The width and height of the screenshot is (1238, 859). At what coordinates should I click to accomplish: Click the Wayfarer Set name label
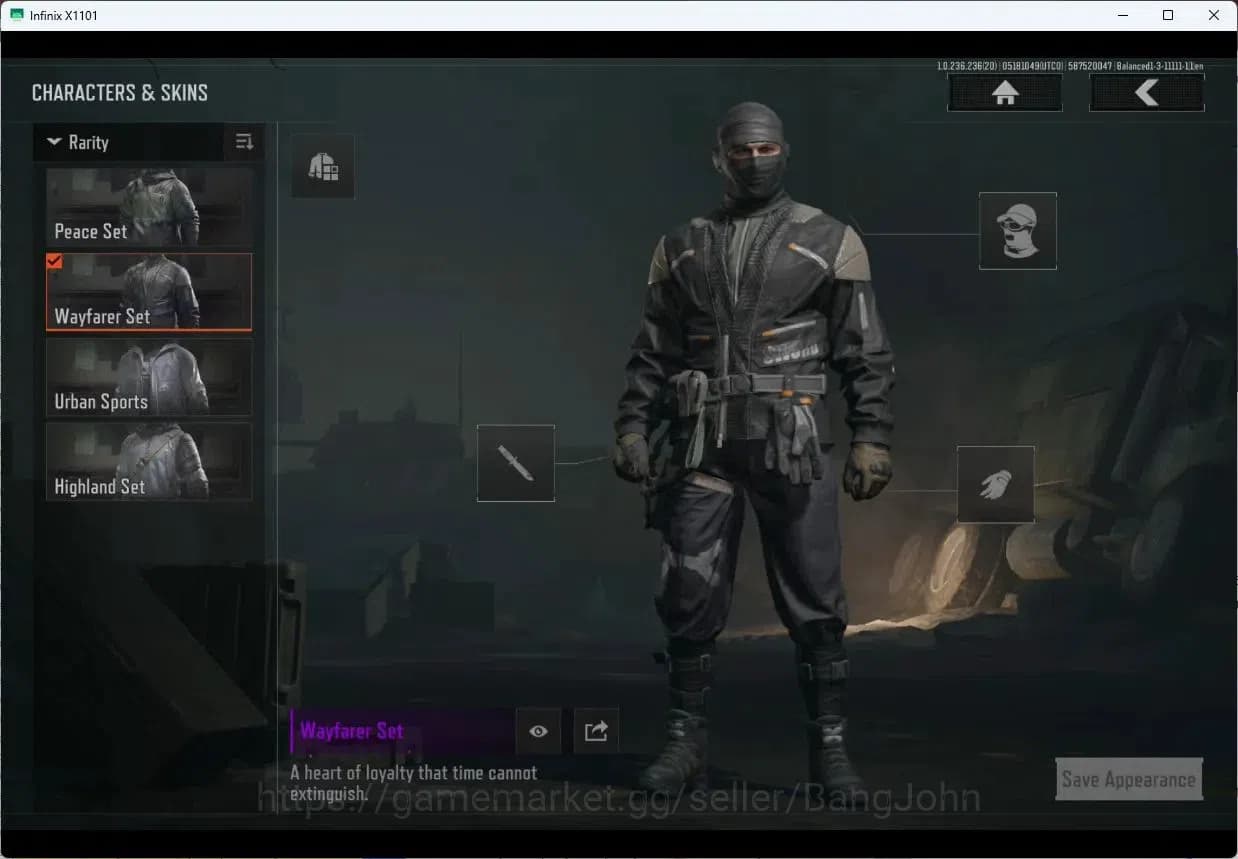tap(352, 731)
